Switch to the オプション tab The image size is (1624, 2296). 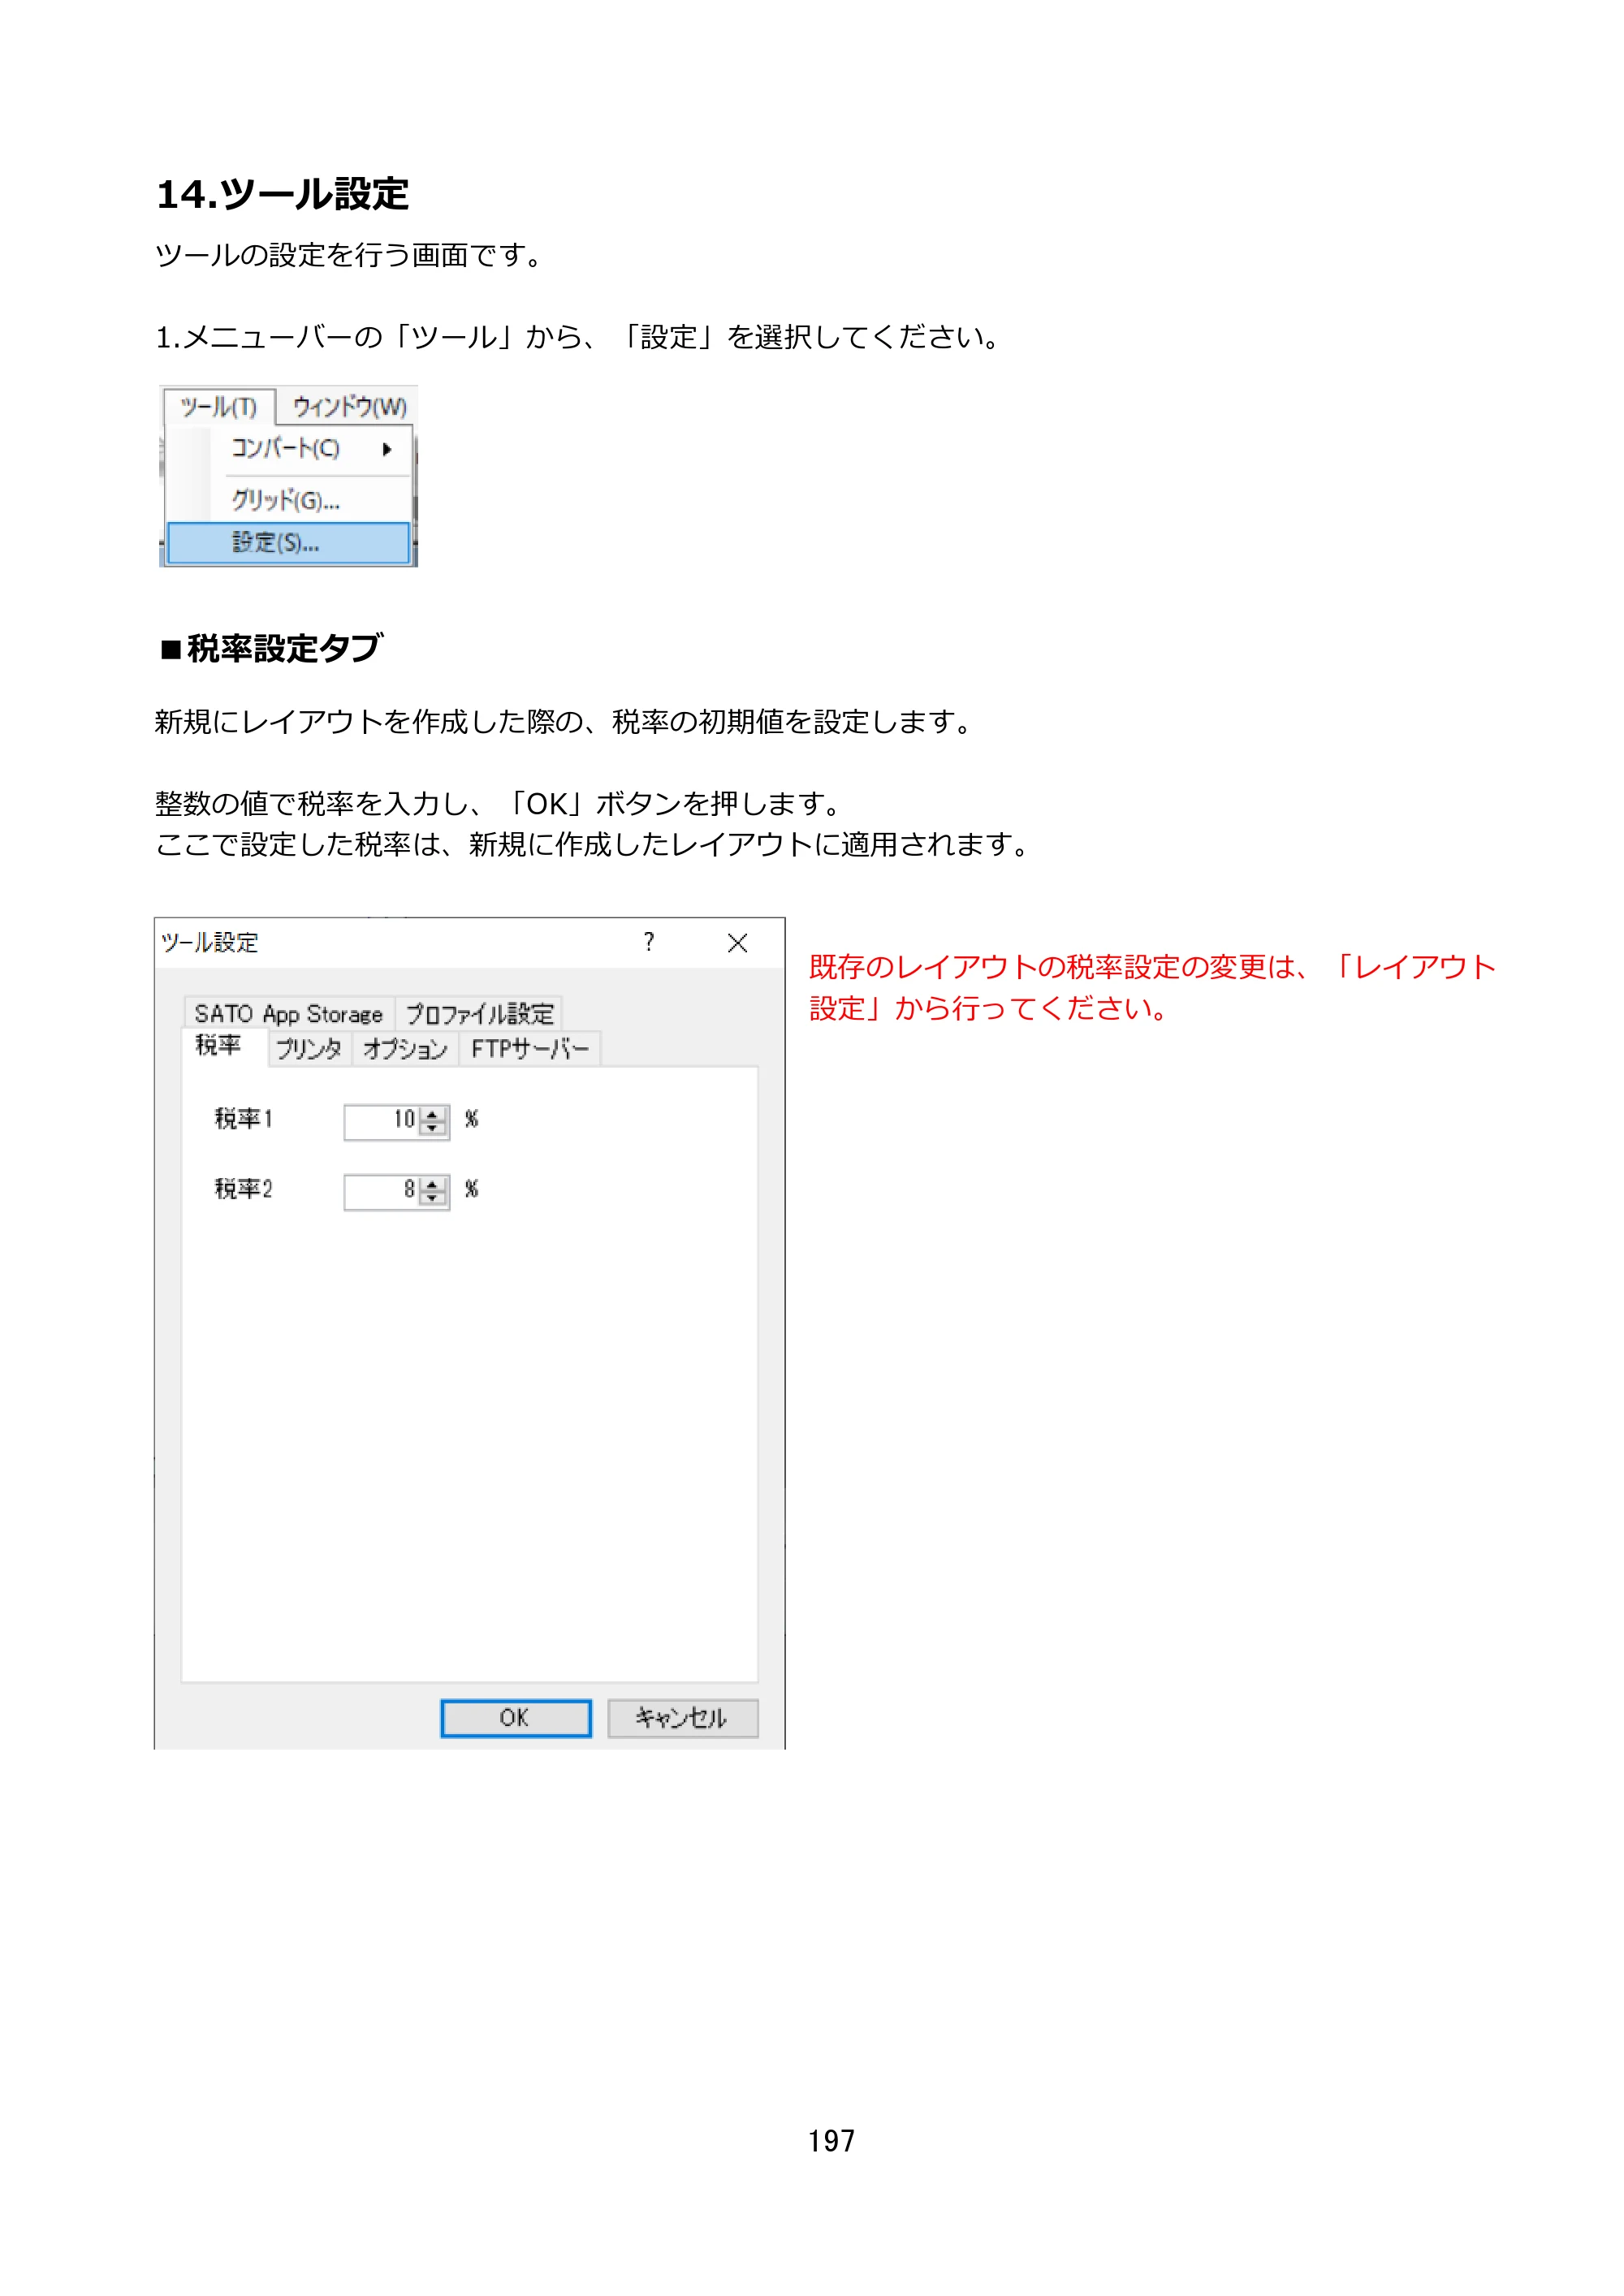(x=405, y=1049)
